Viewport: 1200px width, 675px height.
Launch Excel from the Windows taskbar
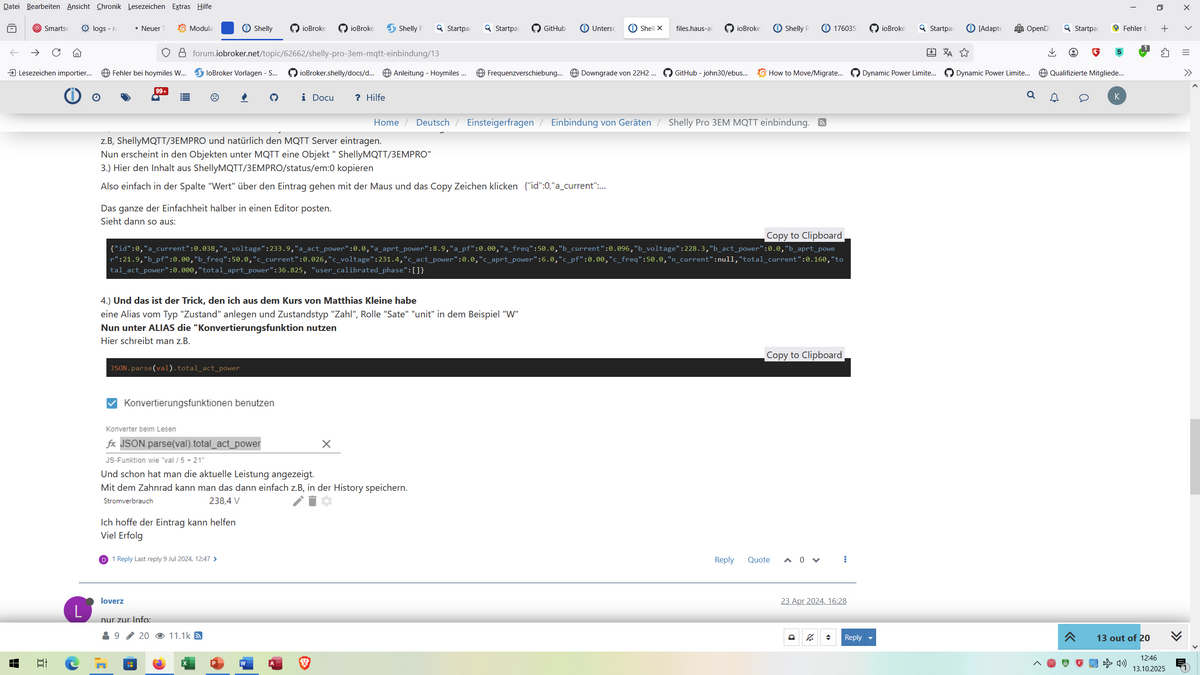(187, 663)
